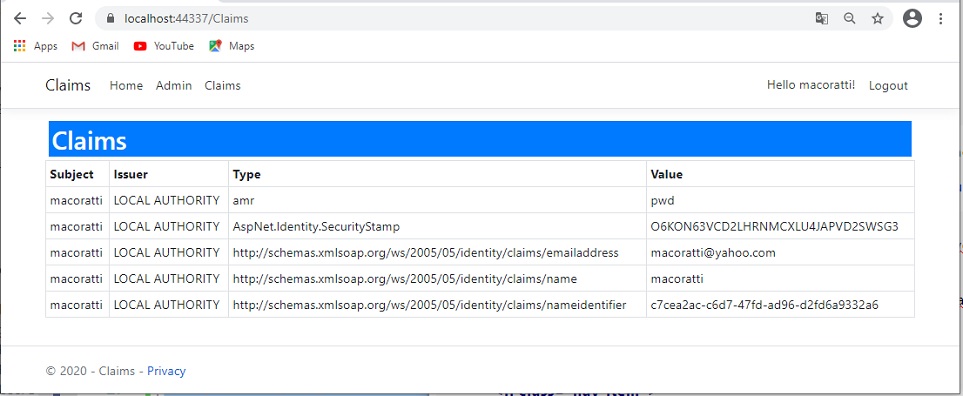This screenshot has width=963, height=396.
Task: Go to Admin nav item
Action: (x=174, y=86)
